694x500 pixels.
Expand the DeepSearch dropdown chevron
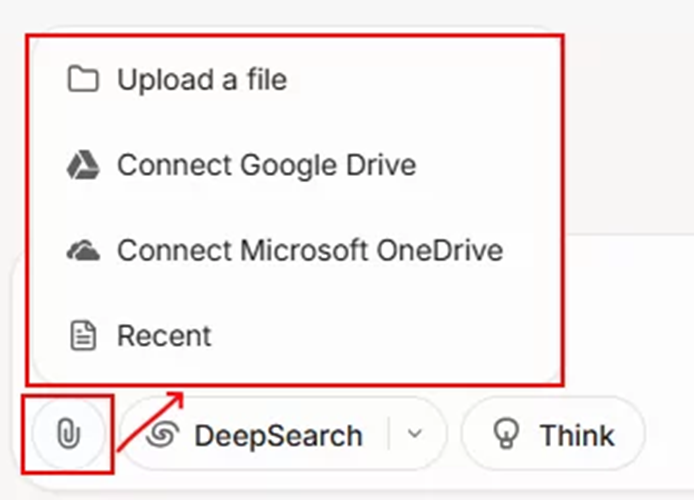(415, 434)
